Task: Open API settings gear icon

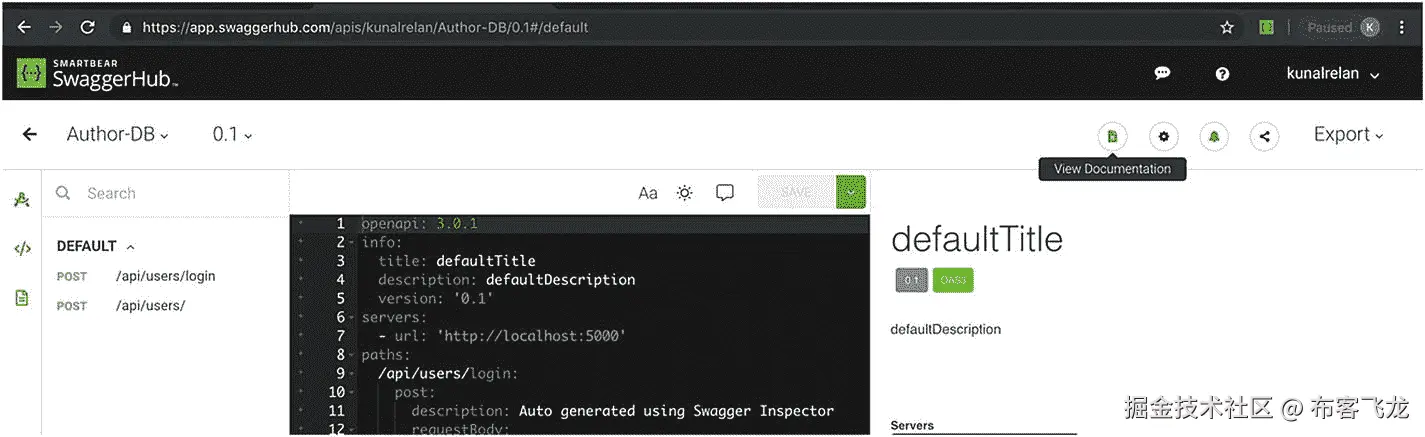Action: tap(1163, 136)
